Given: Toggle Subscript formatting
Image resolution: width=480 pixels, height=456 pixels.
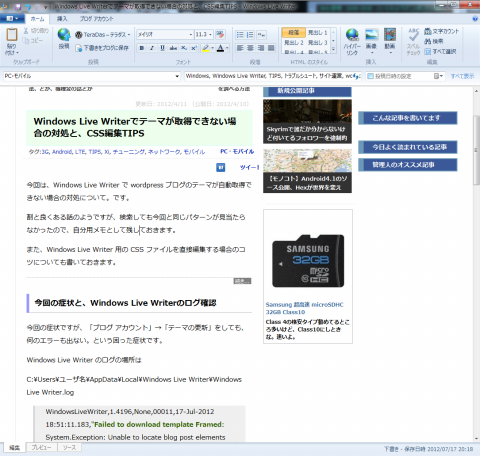Looking at the screenshot, I should click(183, 48).
